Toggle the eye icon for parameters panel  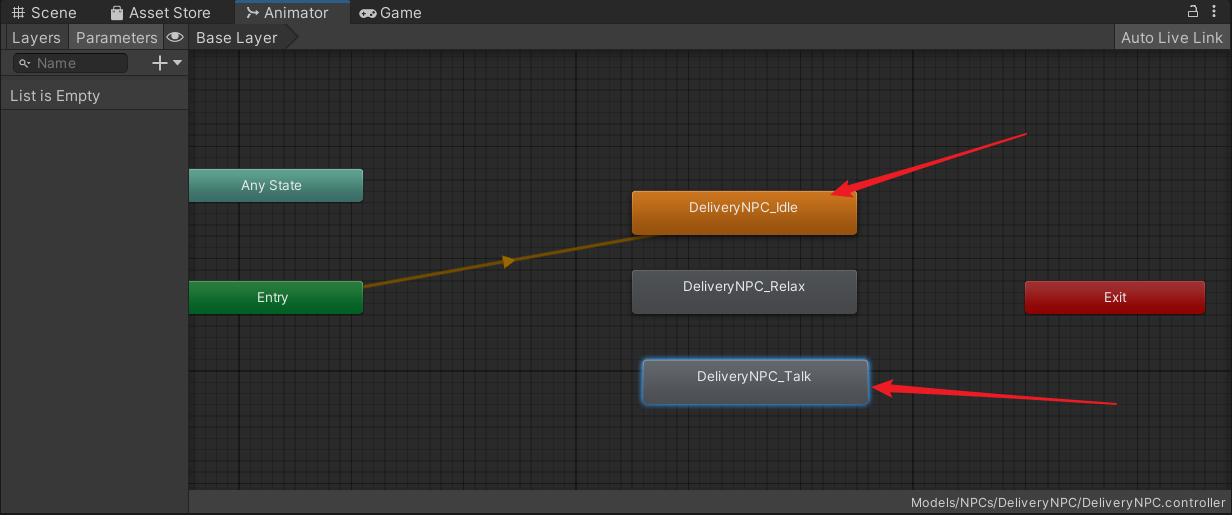[175, 37]
